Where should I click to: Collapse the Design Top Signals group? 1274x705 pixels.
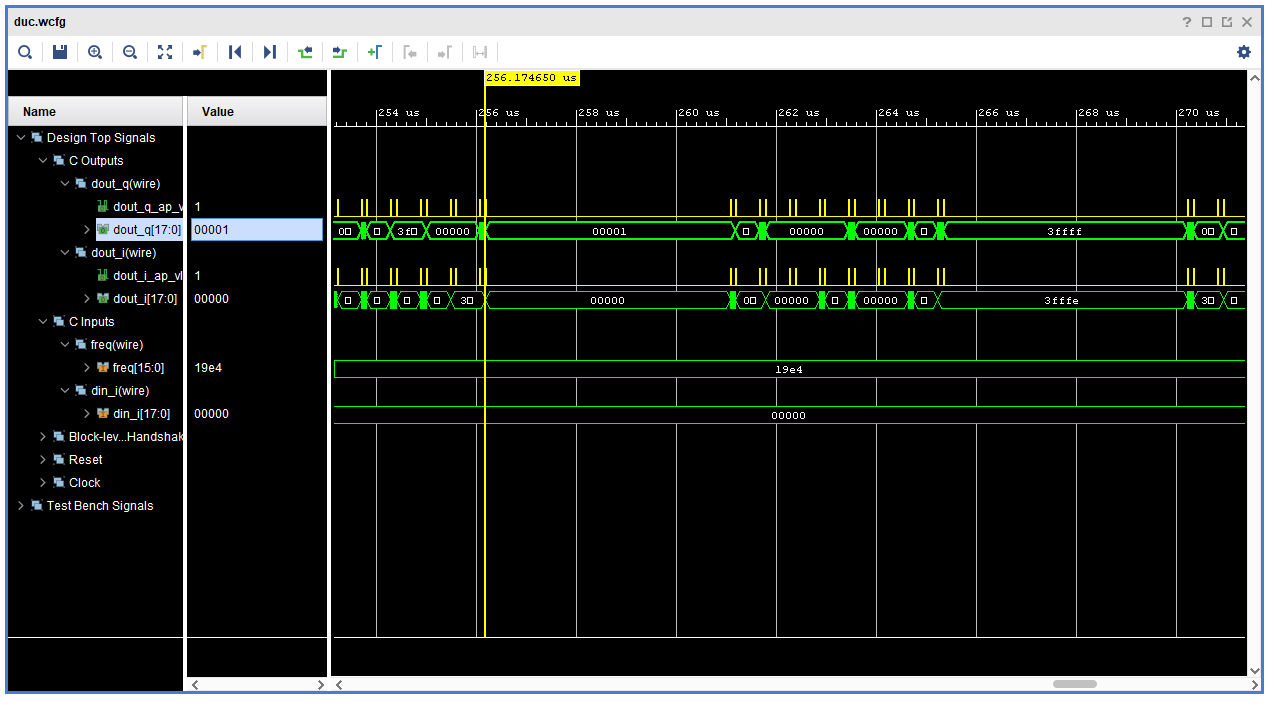pyautogui.click(x=21, y=138)
